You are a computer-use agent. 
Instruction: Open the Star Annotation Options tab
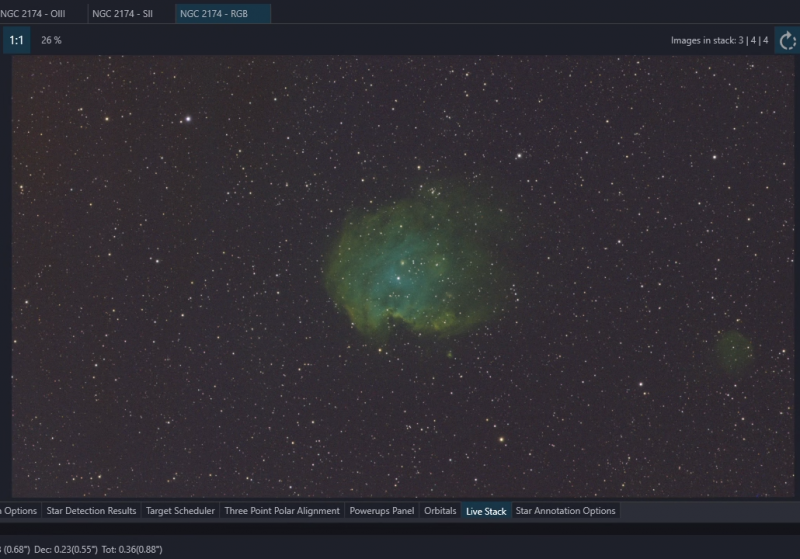tap(565, 511)
